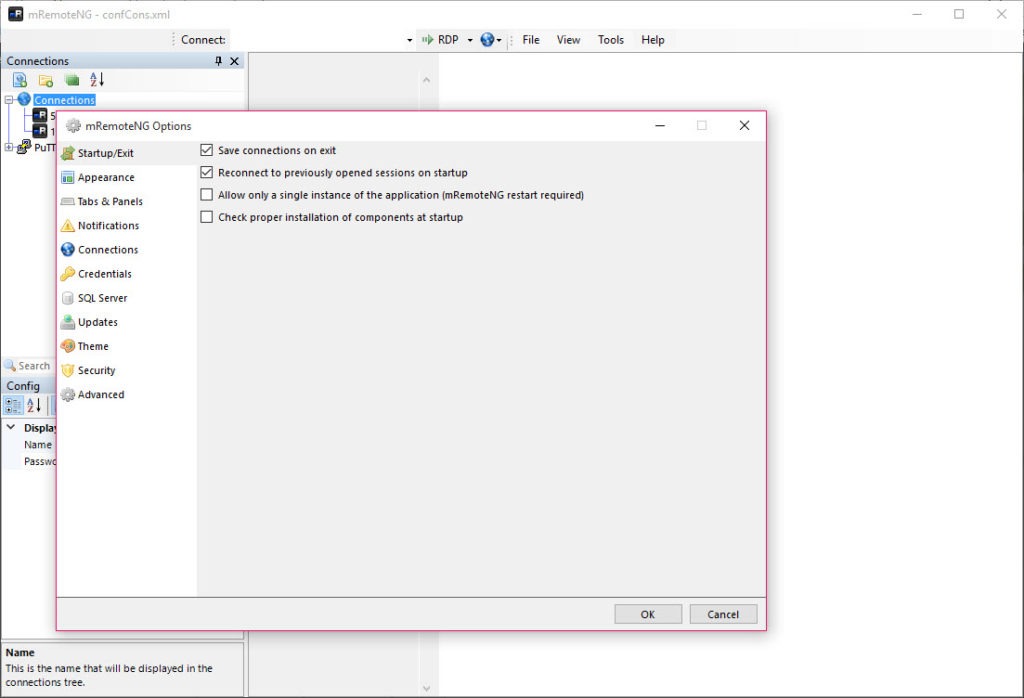Image resolution: width=1024 pixels, height=698 pixels.
Task: Pin the Connections panel
Action: [x=218, y=61]
